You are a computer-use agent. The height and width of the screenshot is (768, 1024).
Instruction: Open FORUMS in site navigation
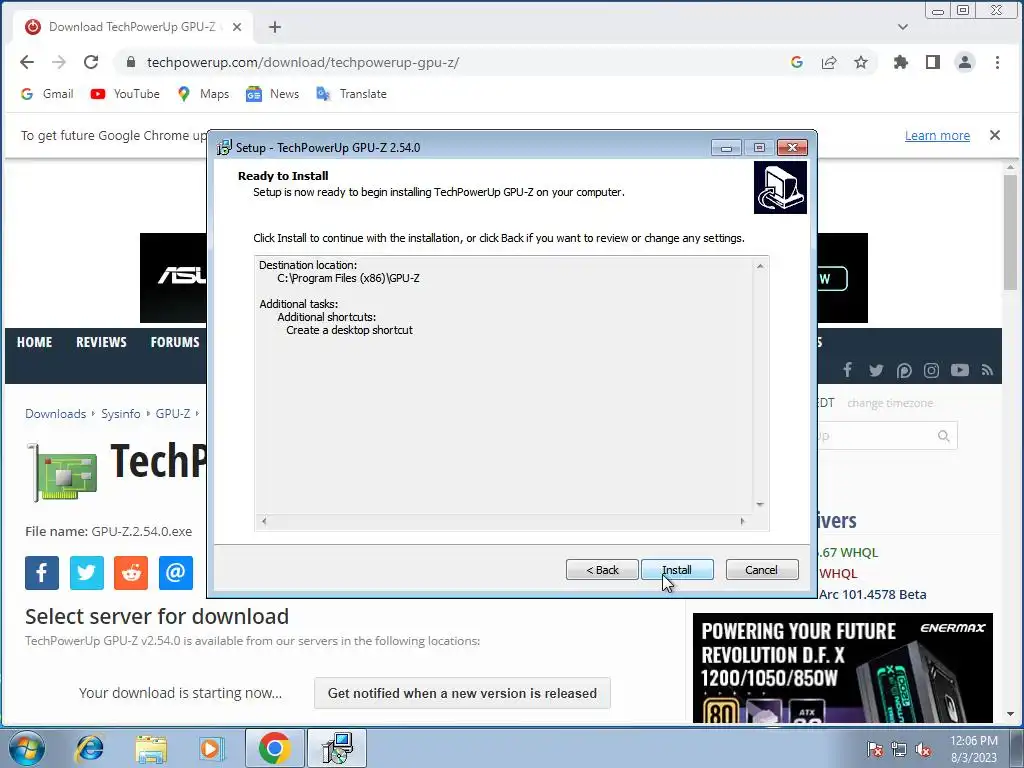tap(175, 342)
